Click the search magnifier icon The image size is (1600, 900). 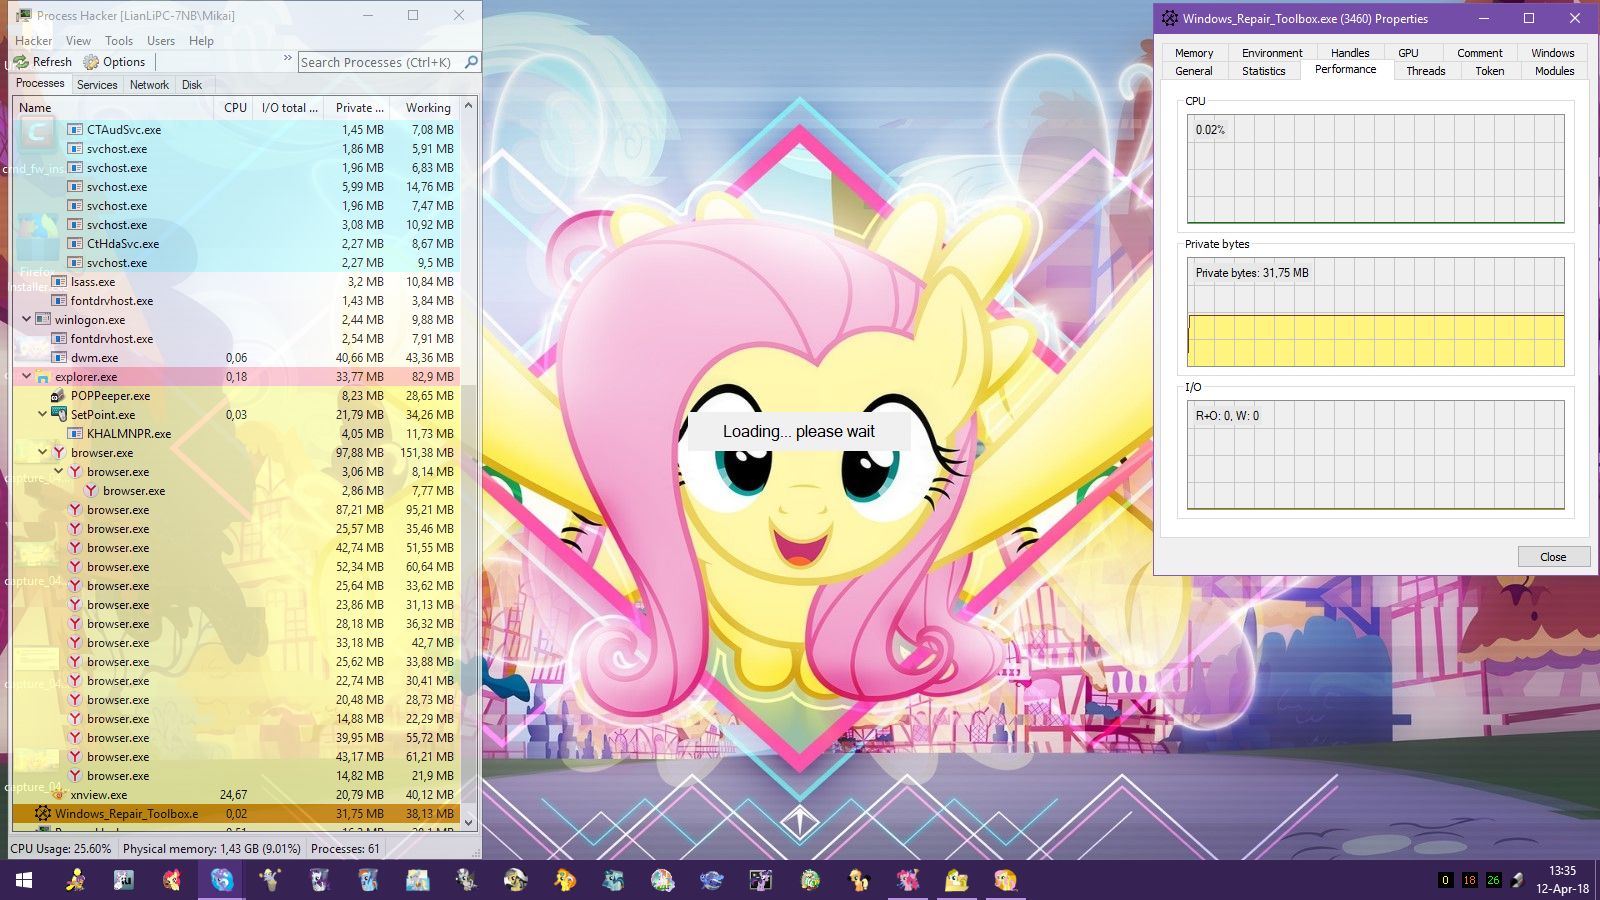click(x=472, y=62)
